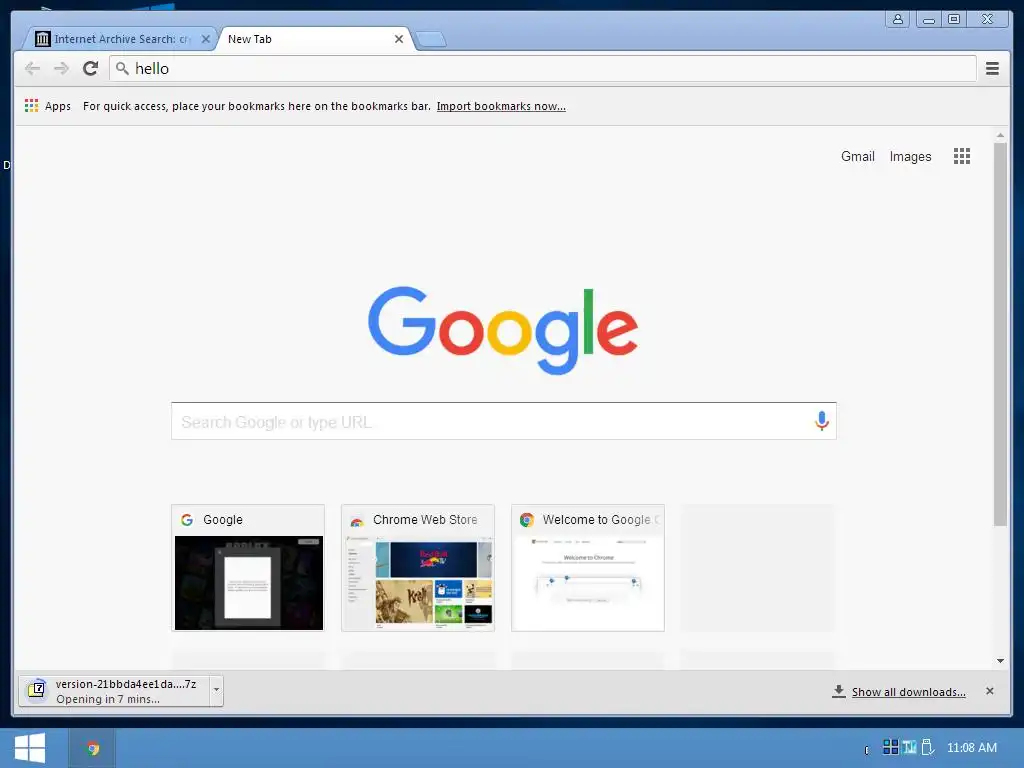
Task: Click the Import bookmarks now link
Action: click(x=501, y=106)
